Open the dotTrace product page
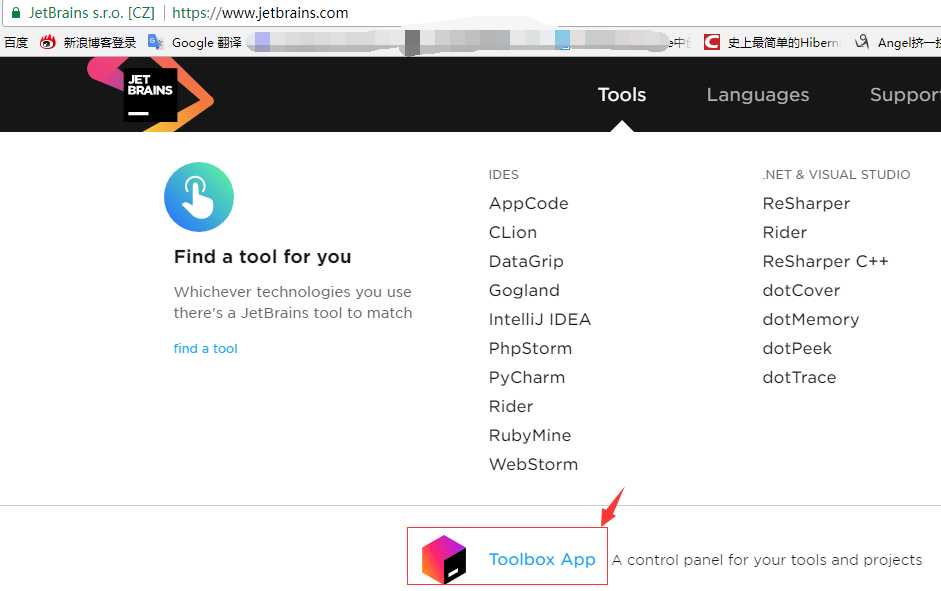Screen dimensions: 941x591 (x=799, y=377)
